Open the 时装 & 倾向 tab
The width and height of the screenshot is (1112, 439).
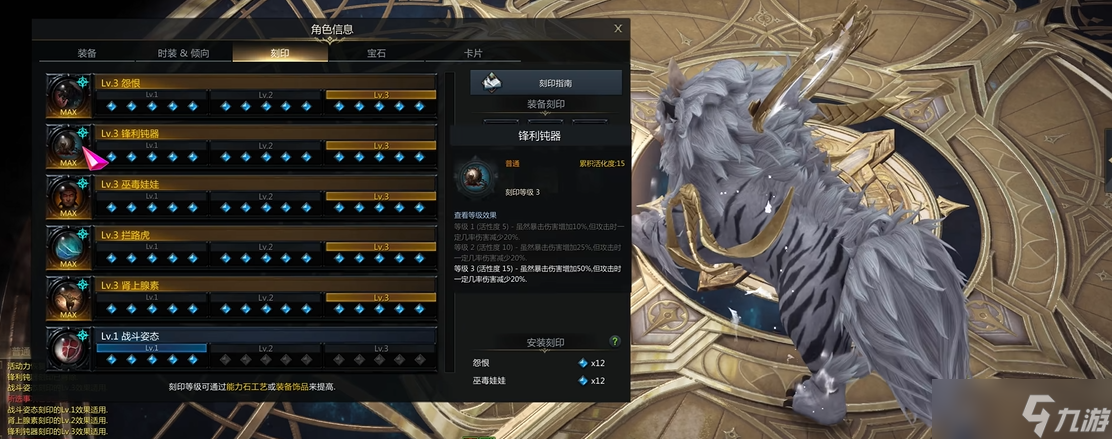[x=184, y=53]
